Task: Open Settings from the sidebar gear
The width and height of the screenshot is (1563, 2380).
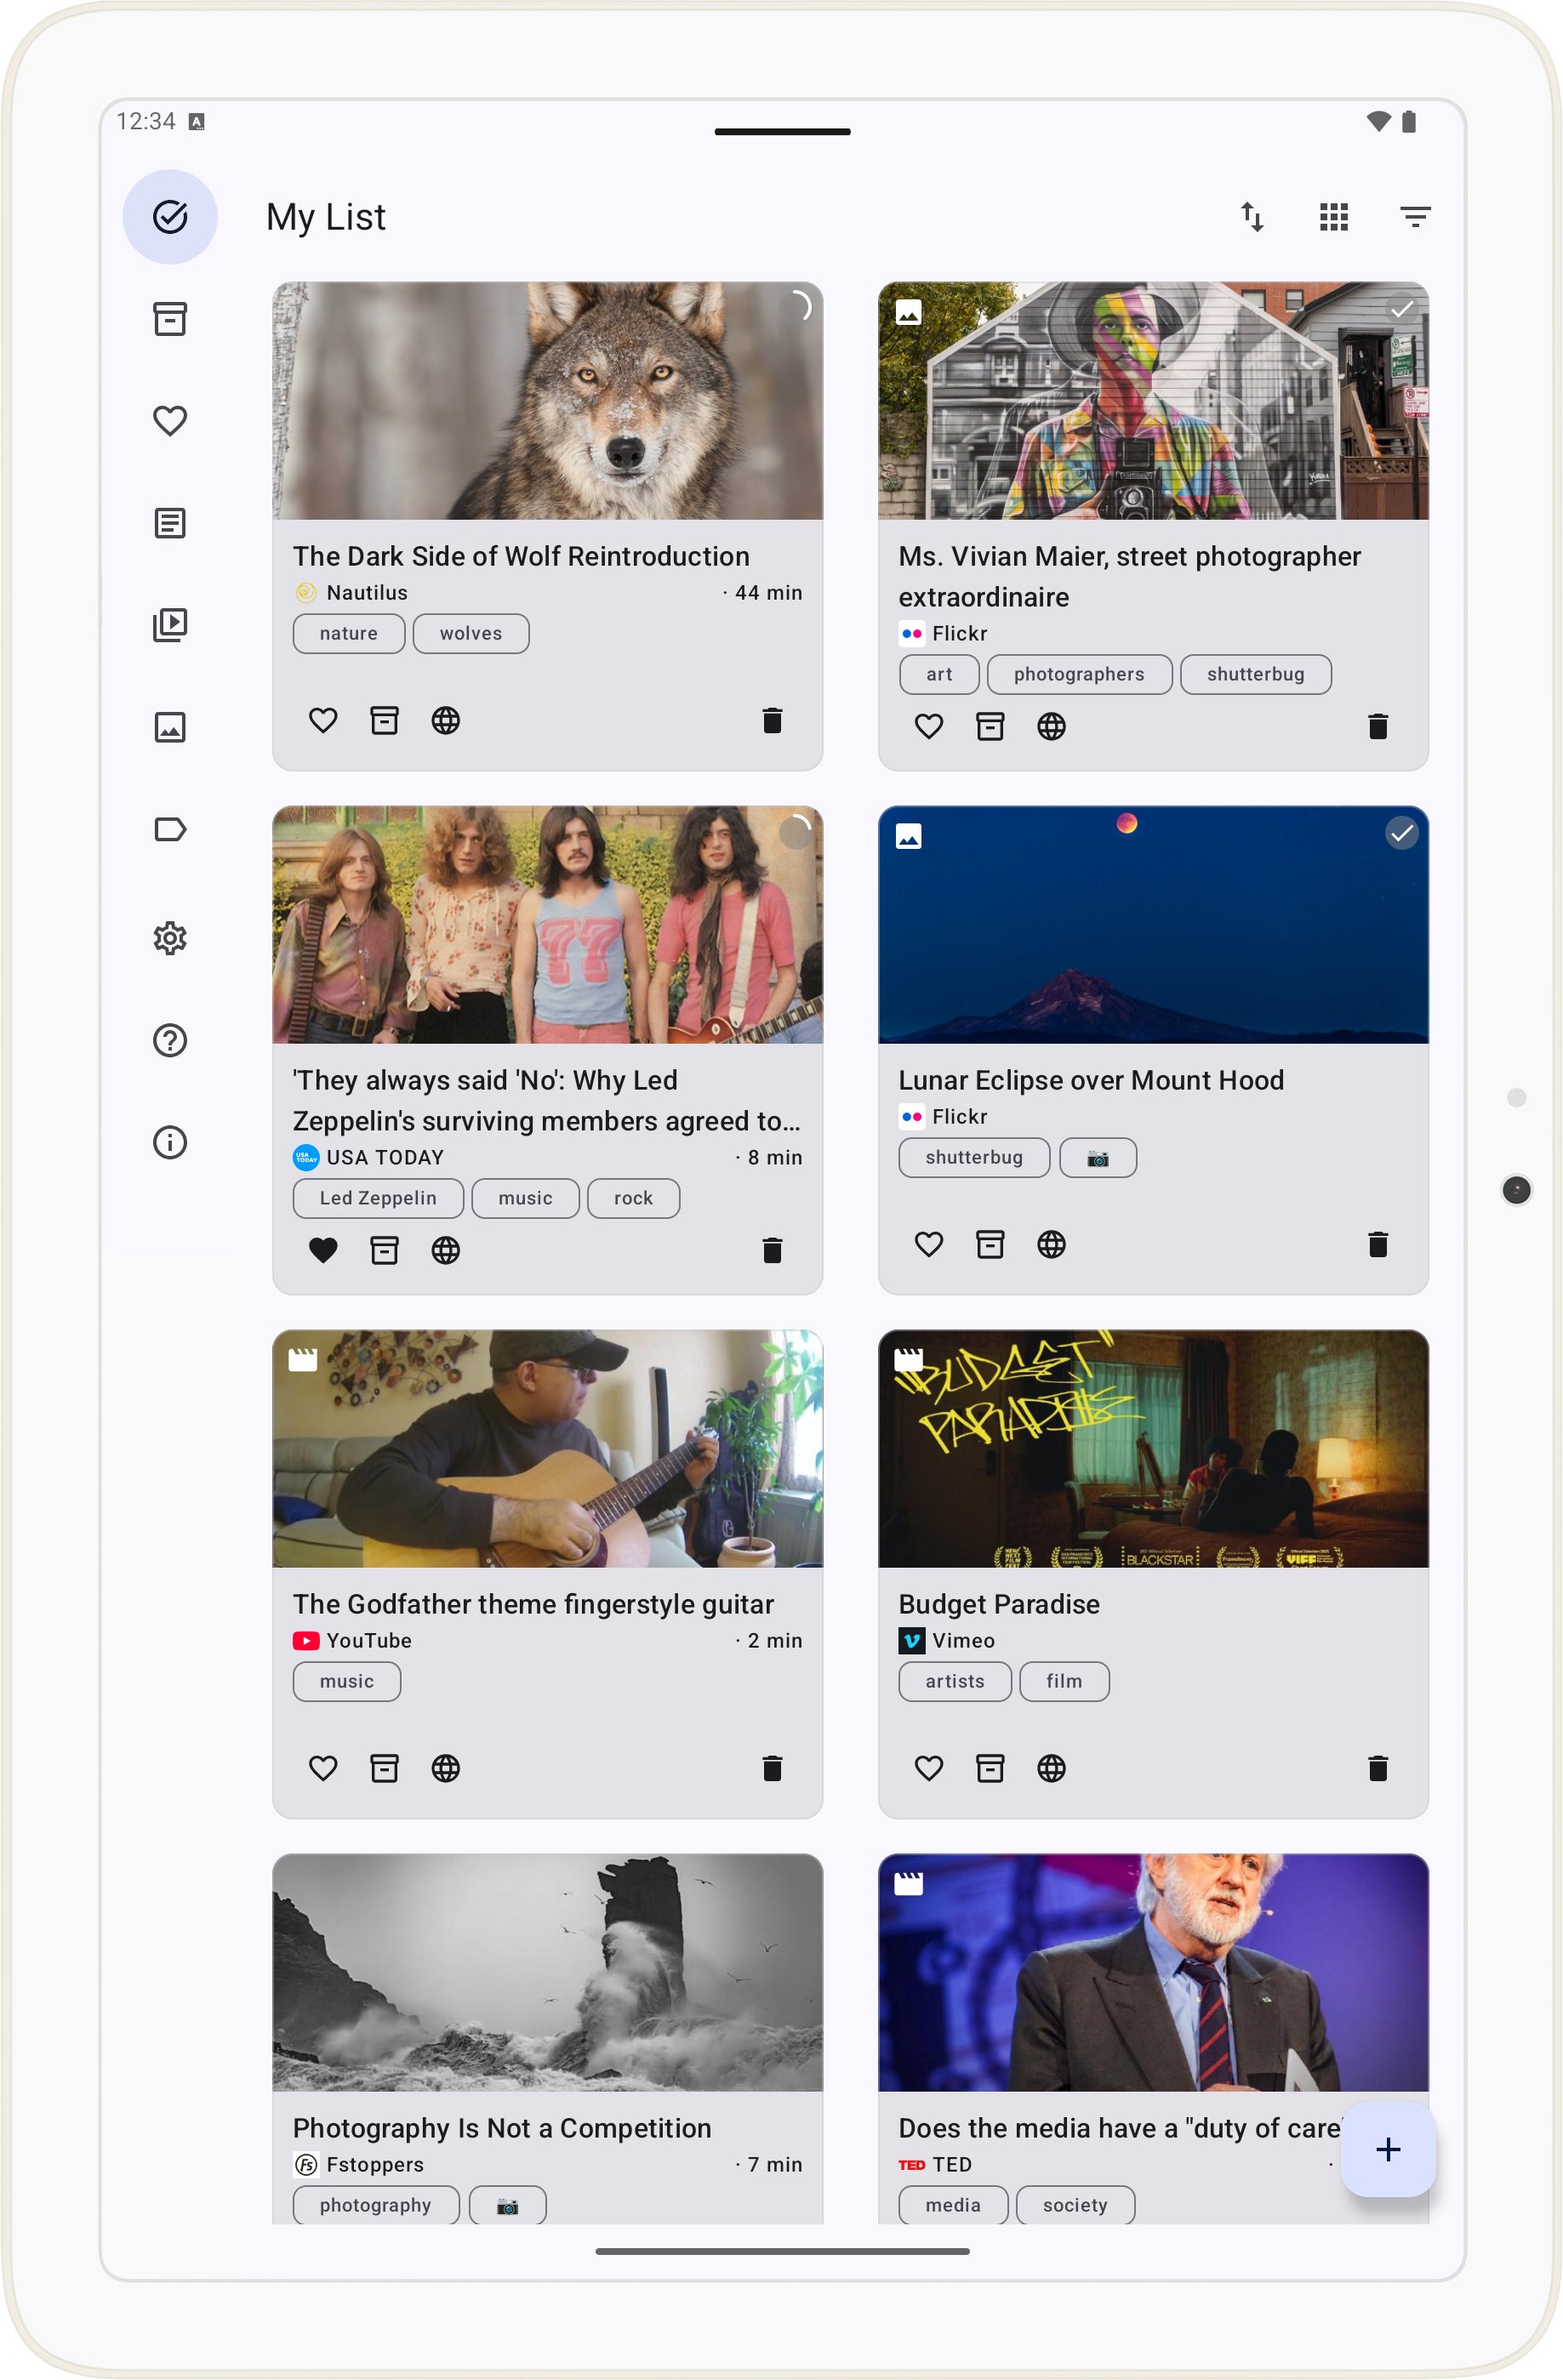Action: pyautogui.click(x=170, y=938)
